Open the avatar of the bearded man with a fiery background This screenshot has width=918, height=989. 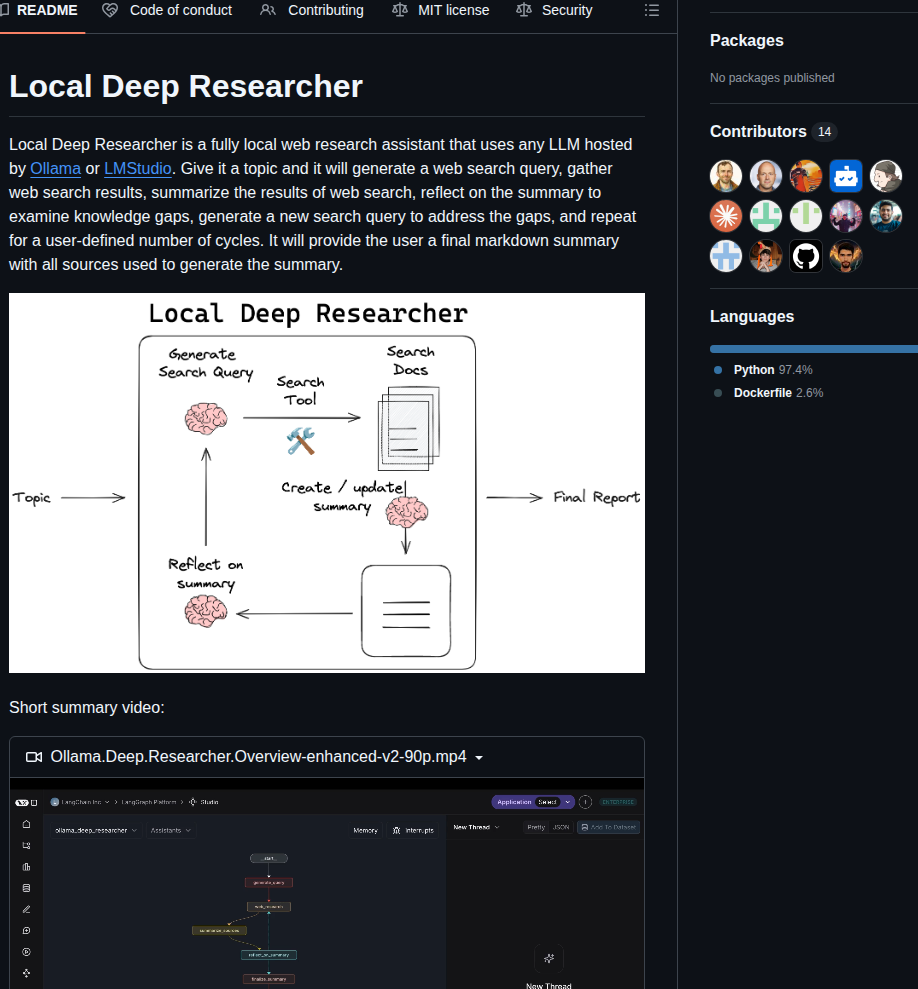845,256
